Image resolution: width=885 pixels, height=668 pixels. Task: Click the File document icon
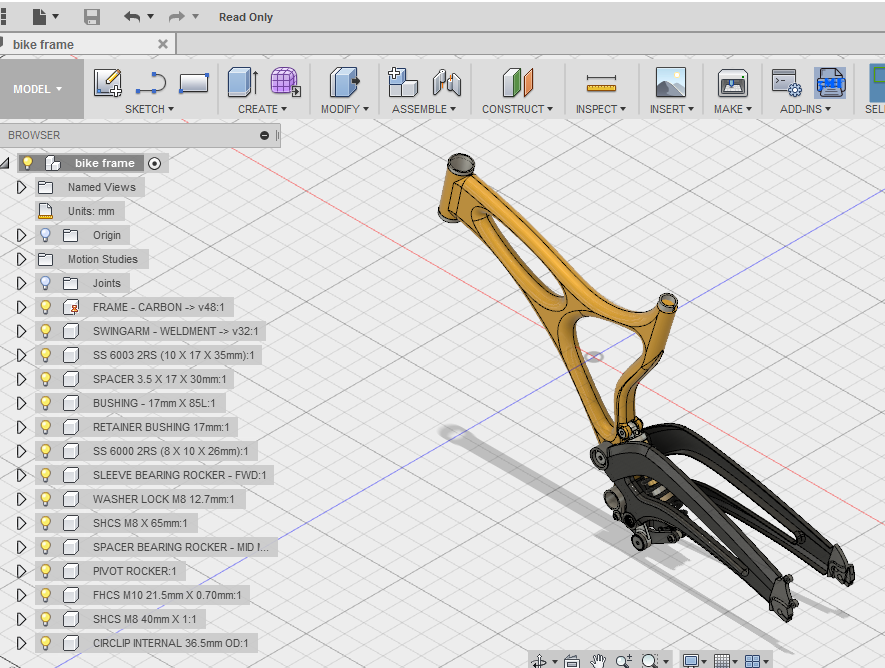click(40, 17)
